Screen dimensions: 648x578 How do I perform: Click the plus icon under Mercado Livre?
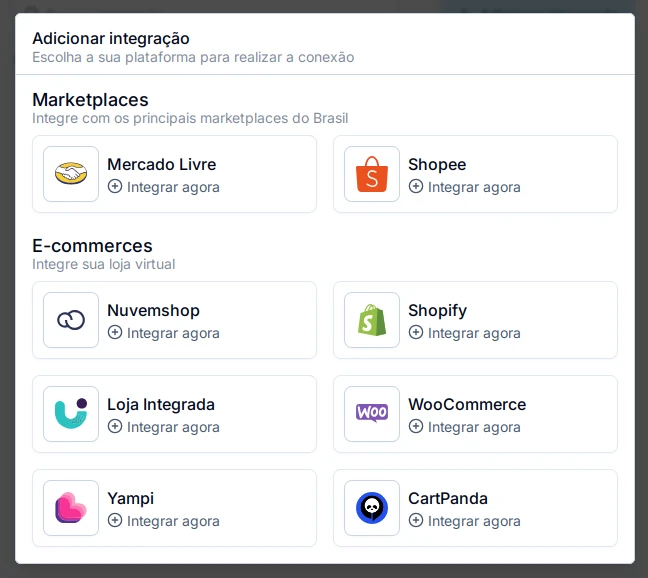(x=115, y=186)
